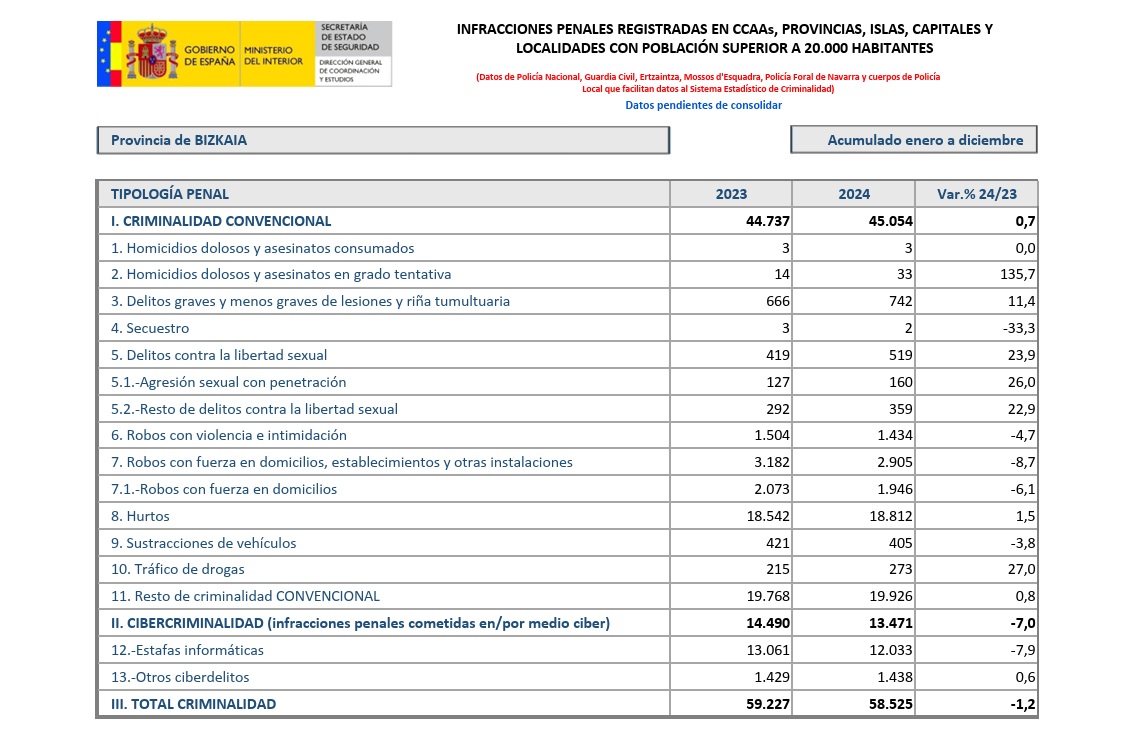
Task: Click the 2024 column header
Action: [853, 194]
